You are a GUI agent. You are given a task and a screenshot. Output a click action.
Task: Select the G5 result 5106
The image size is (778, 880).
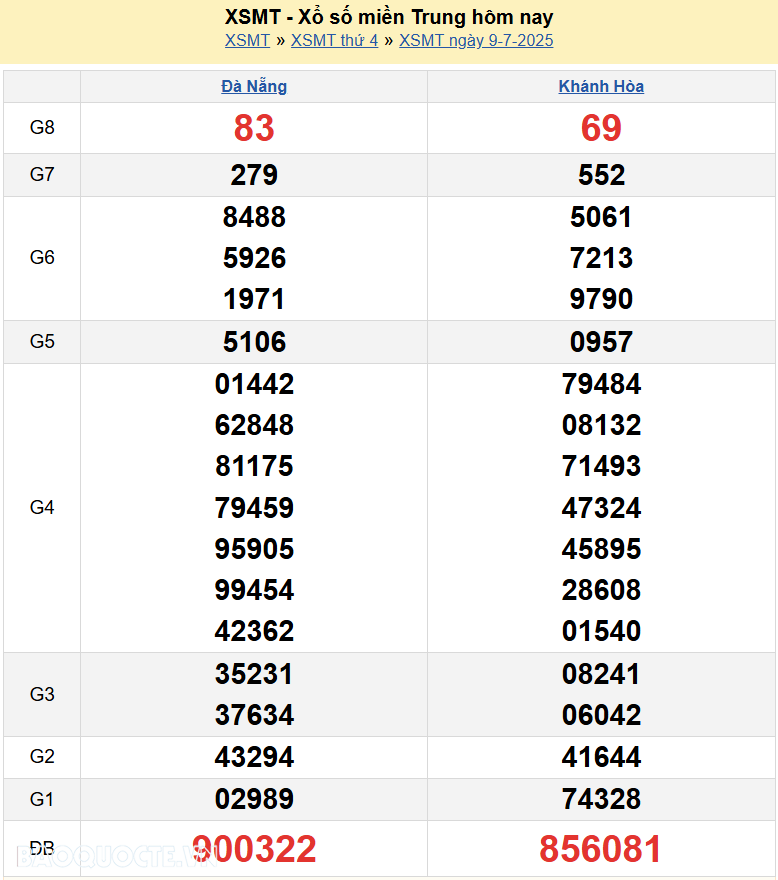(254, 342)
